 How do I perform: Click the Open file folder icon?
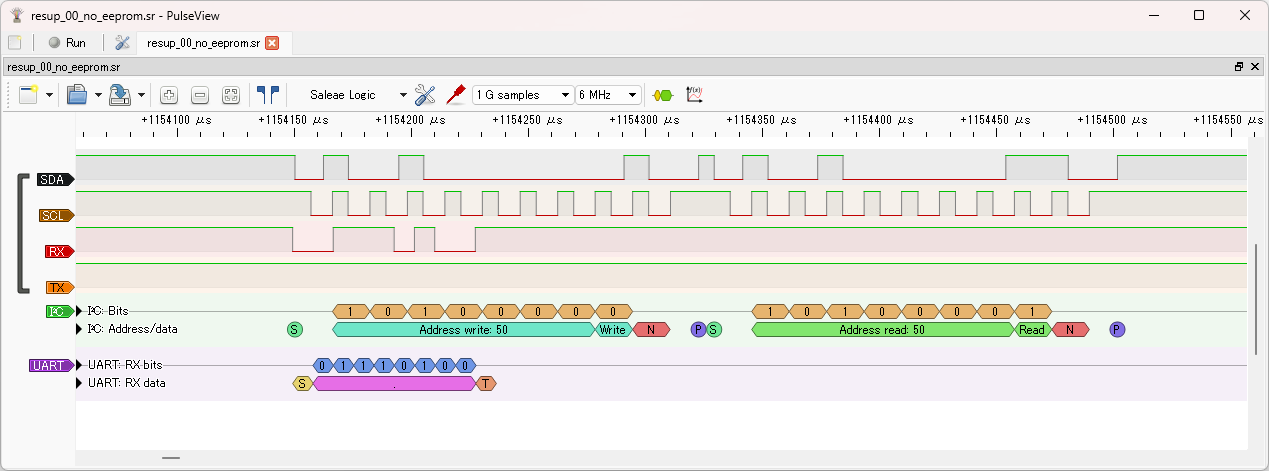click(77, 95)
